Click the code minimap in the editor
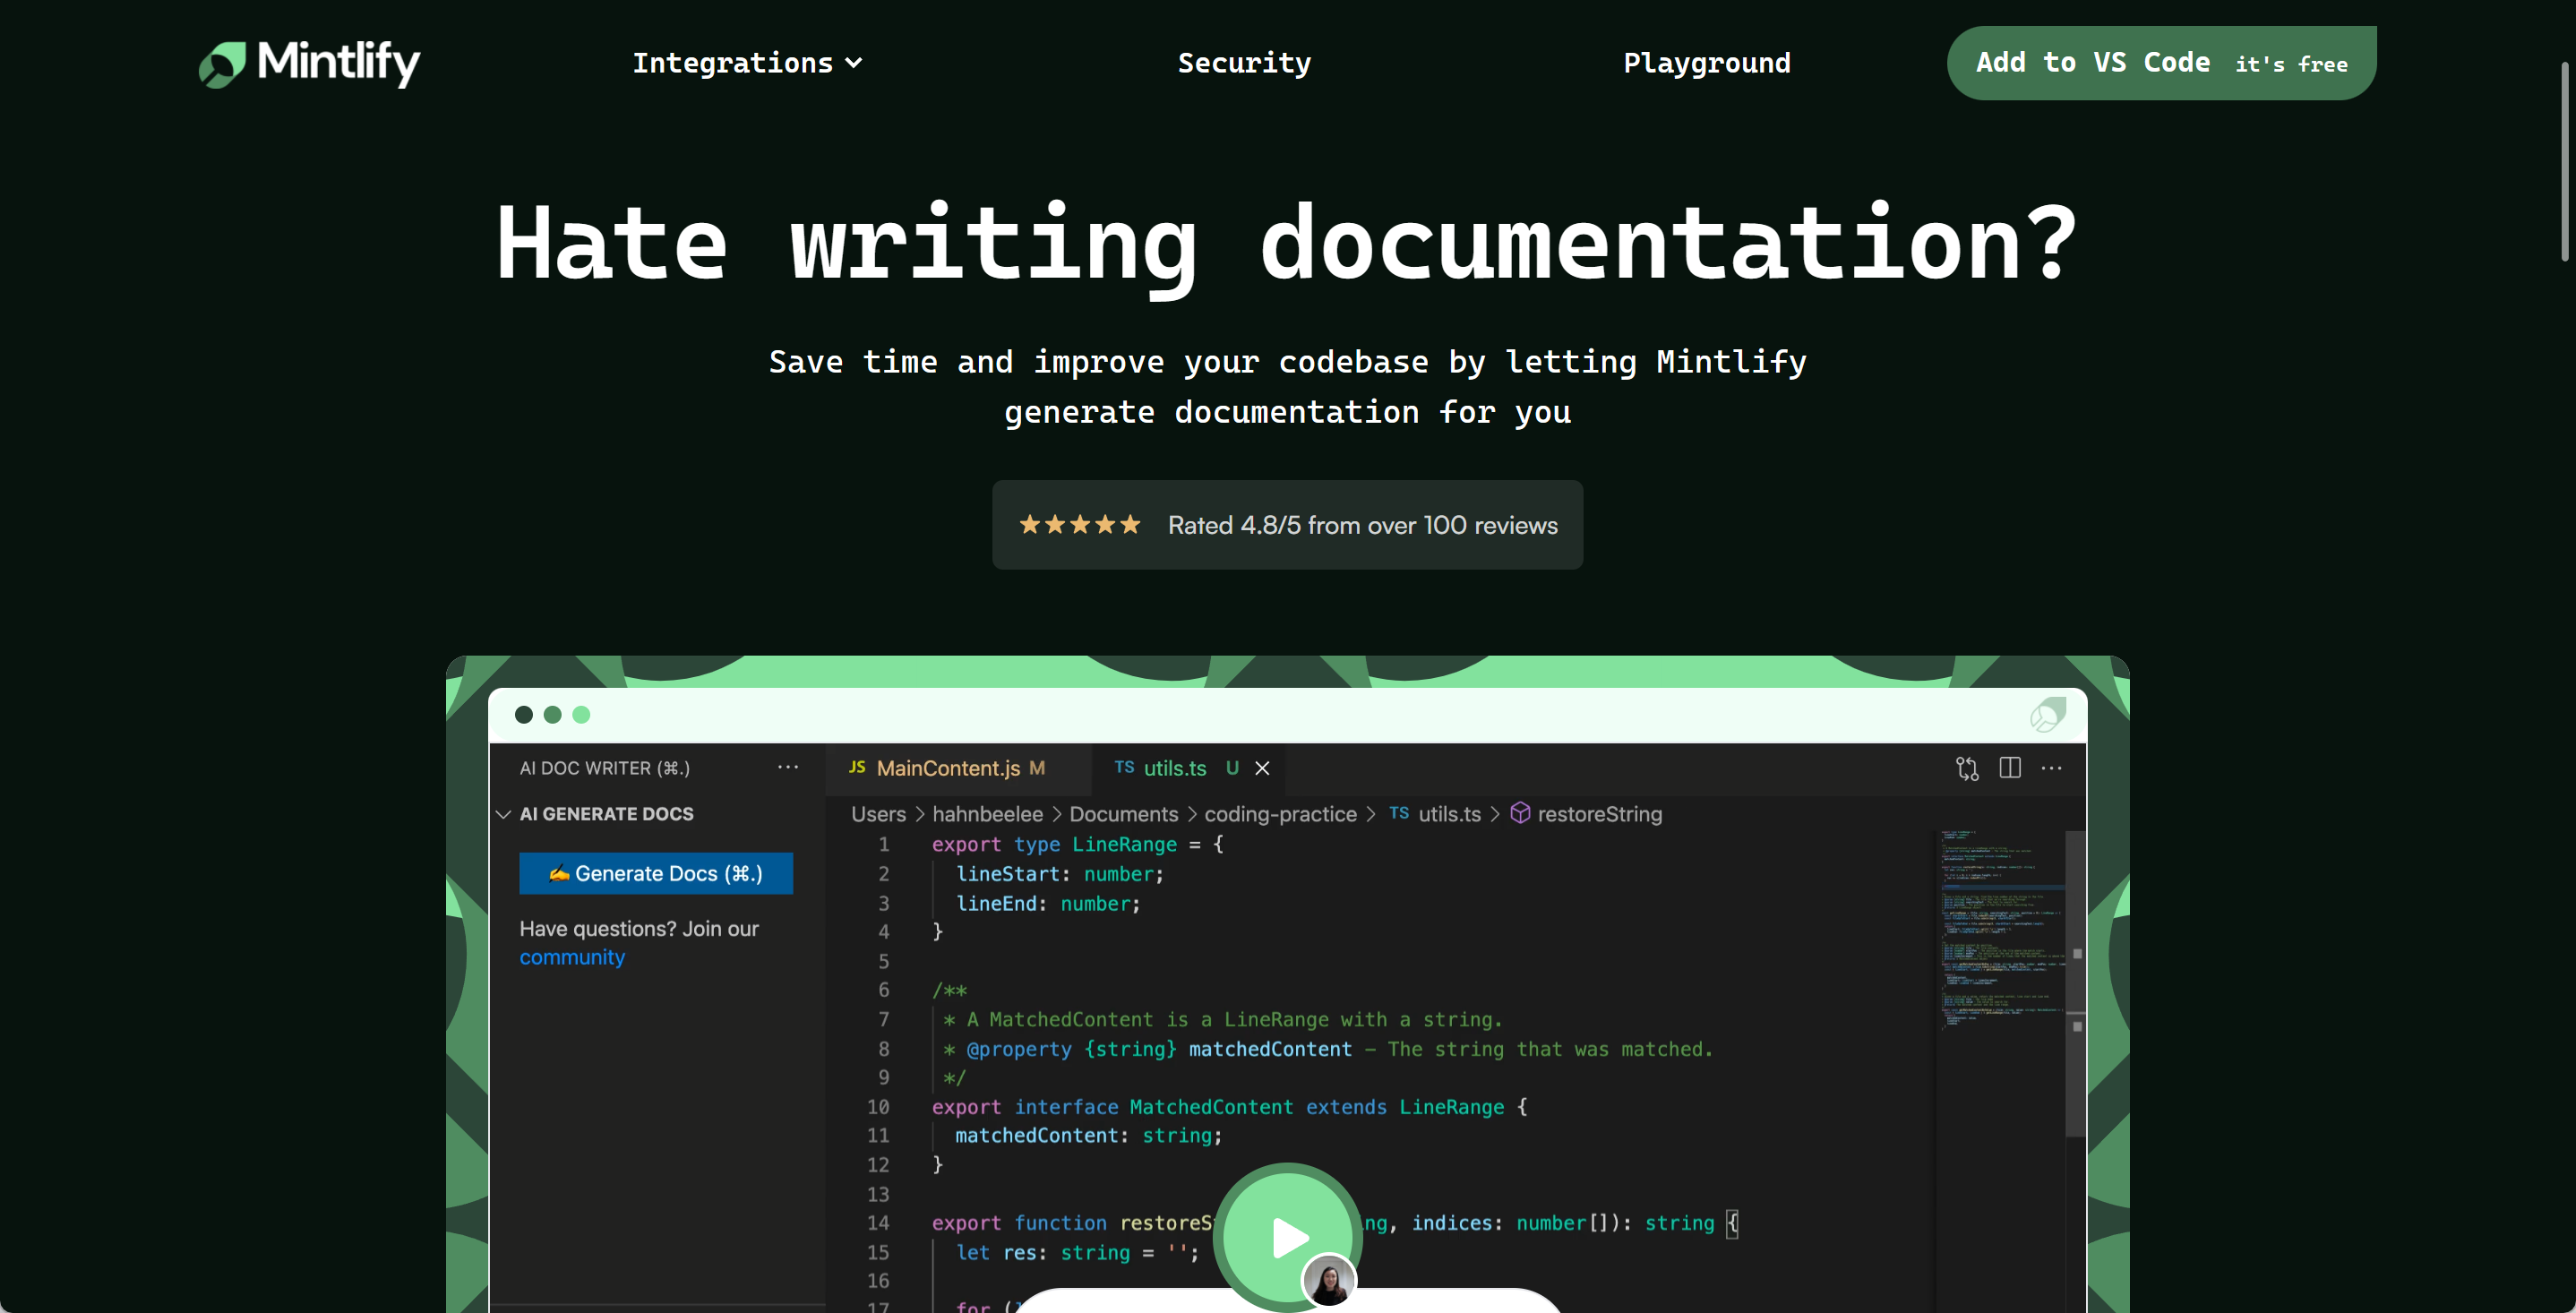Image resolution: width=2576 pixels, height=1313 pixels. point(2001,930)
